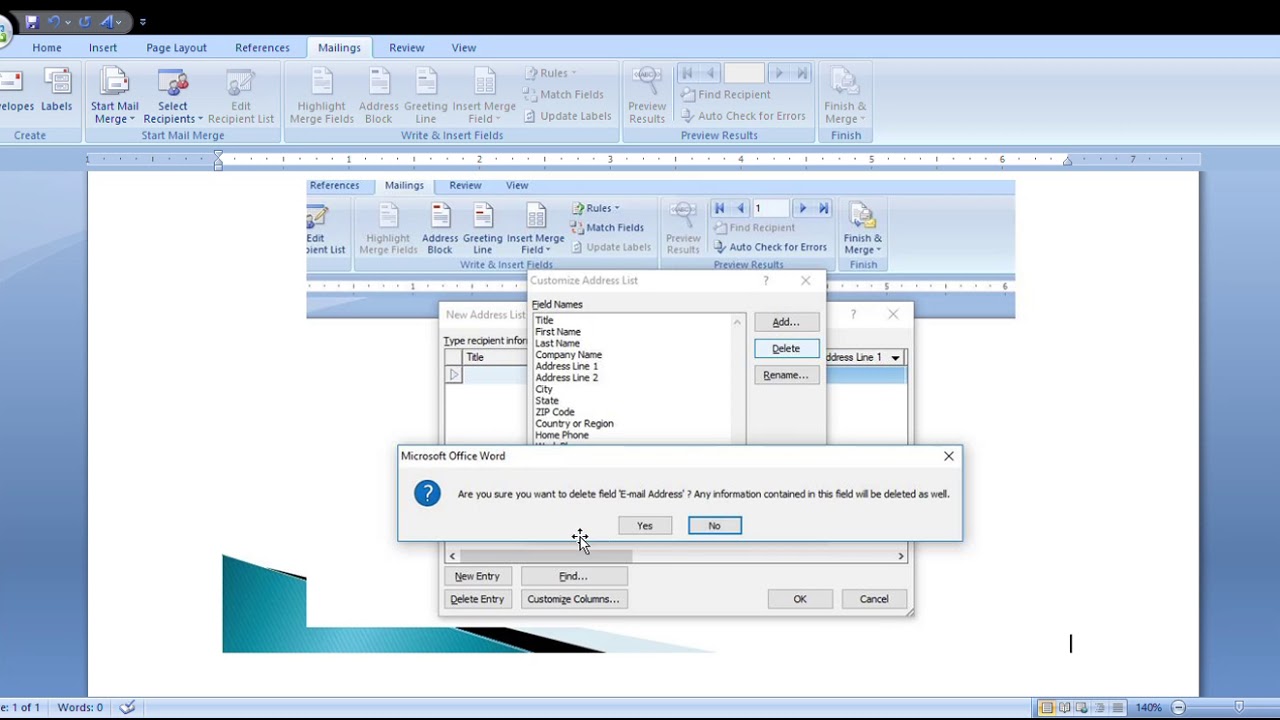Click Cancel in New Address List dialog
This screenshot has height=720, width=1280.
click(x=874, y=599)
